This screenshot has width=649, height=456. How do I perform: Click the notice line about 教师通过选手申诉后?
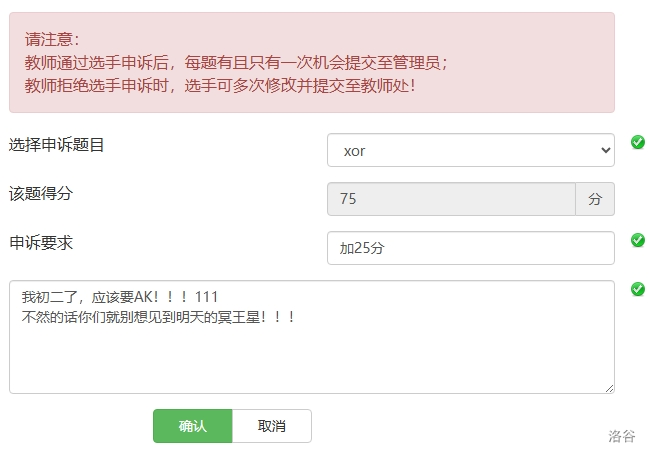click(x=236, y=63)
